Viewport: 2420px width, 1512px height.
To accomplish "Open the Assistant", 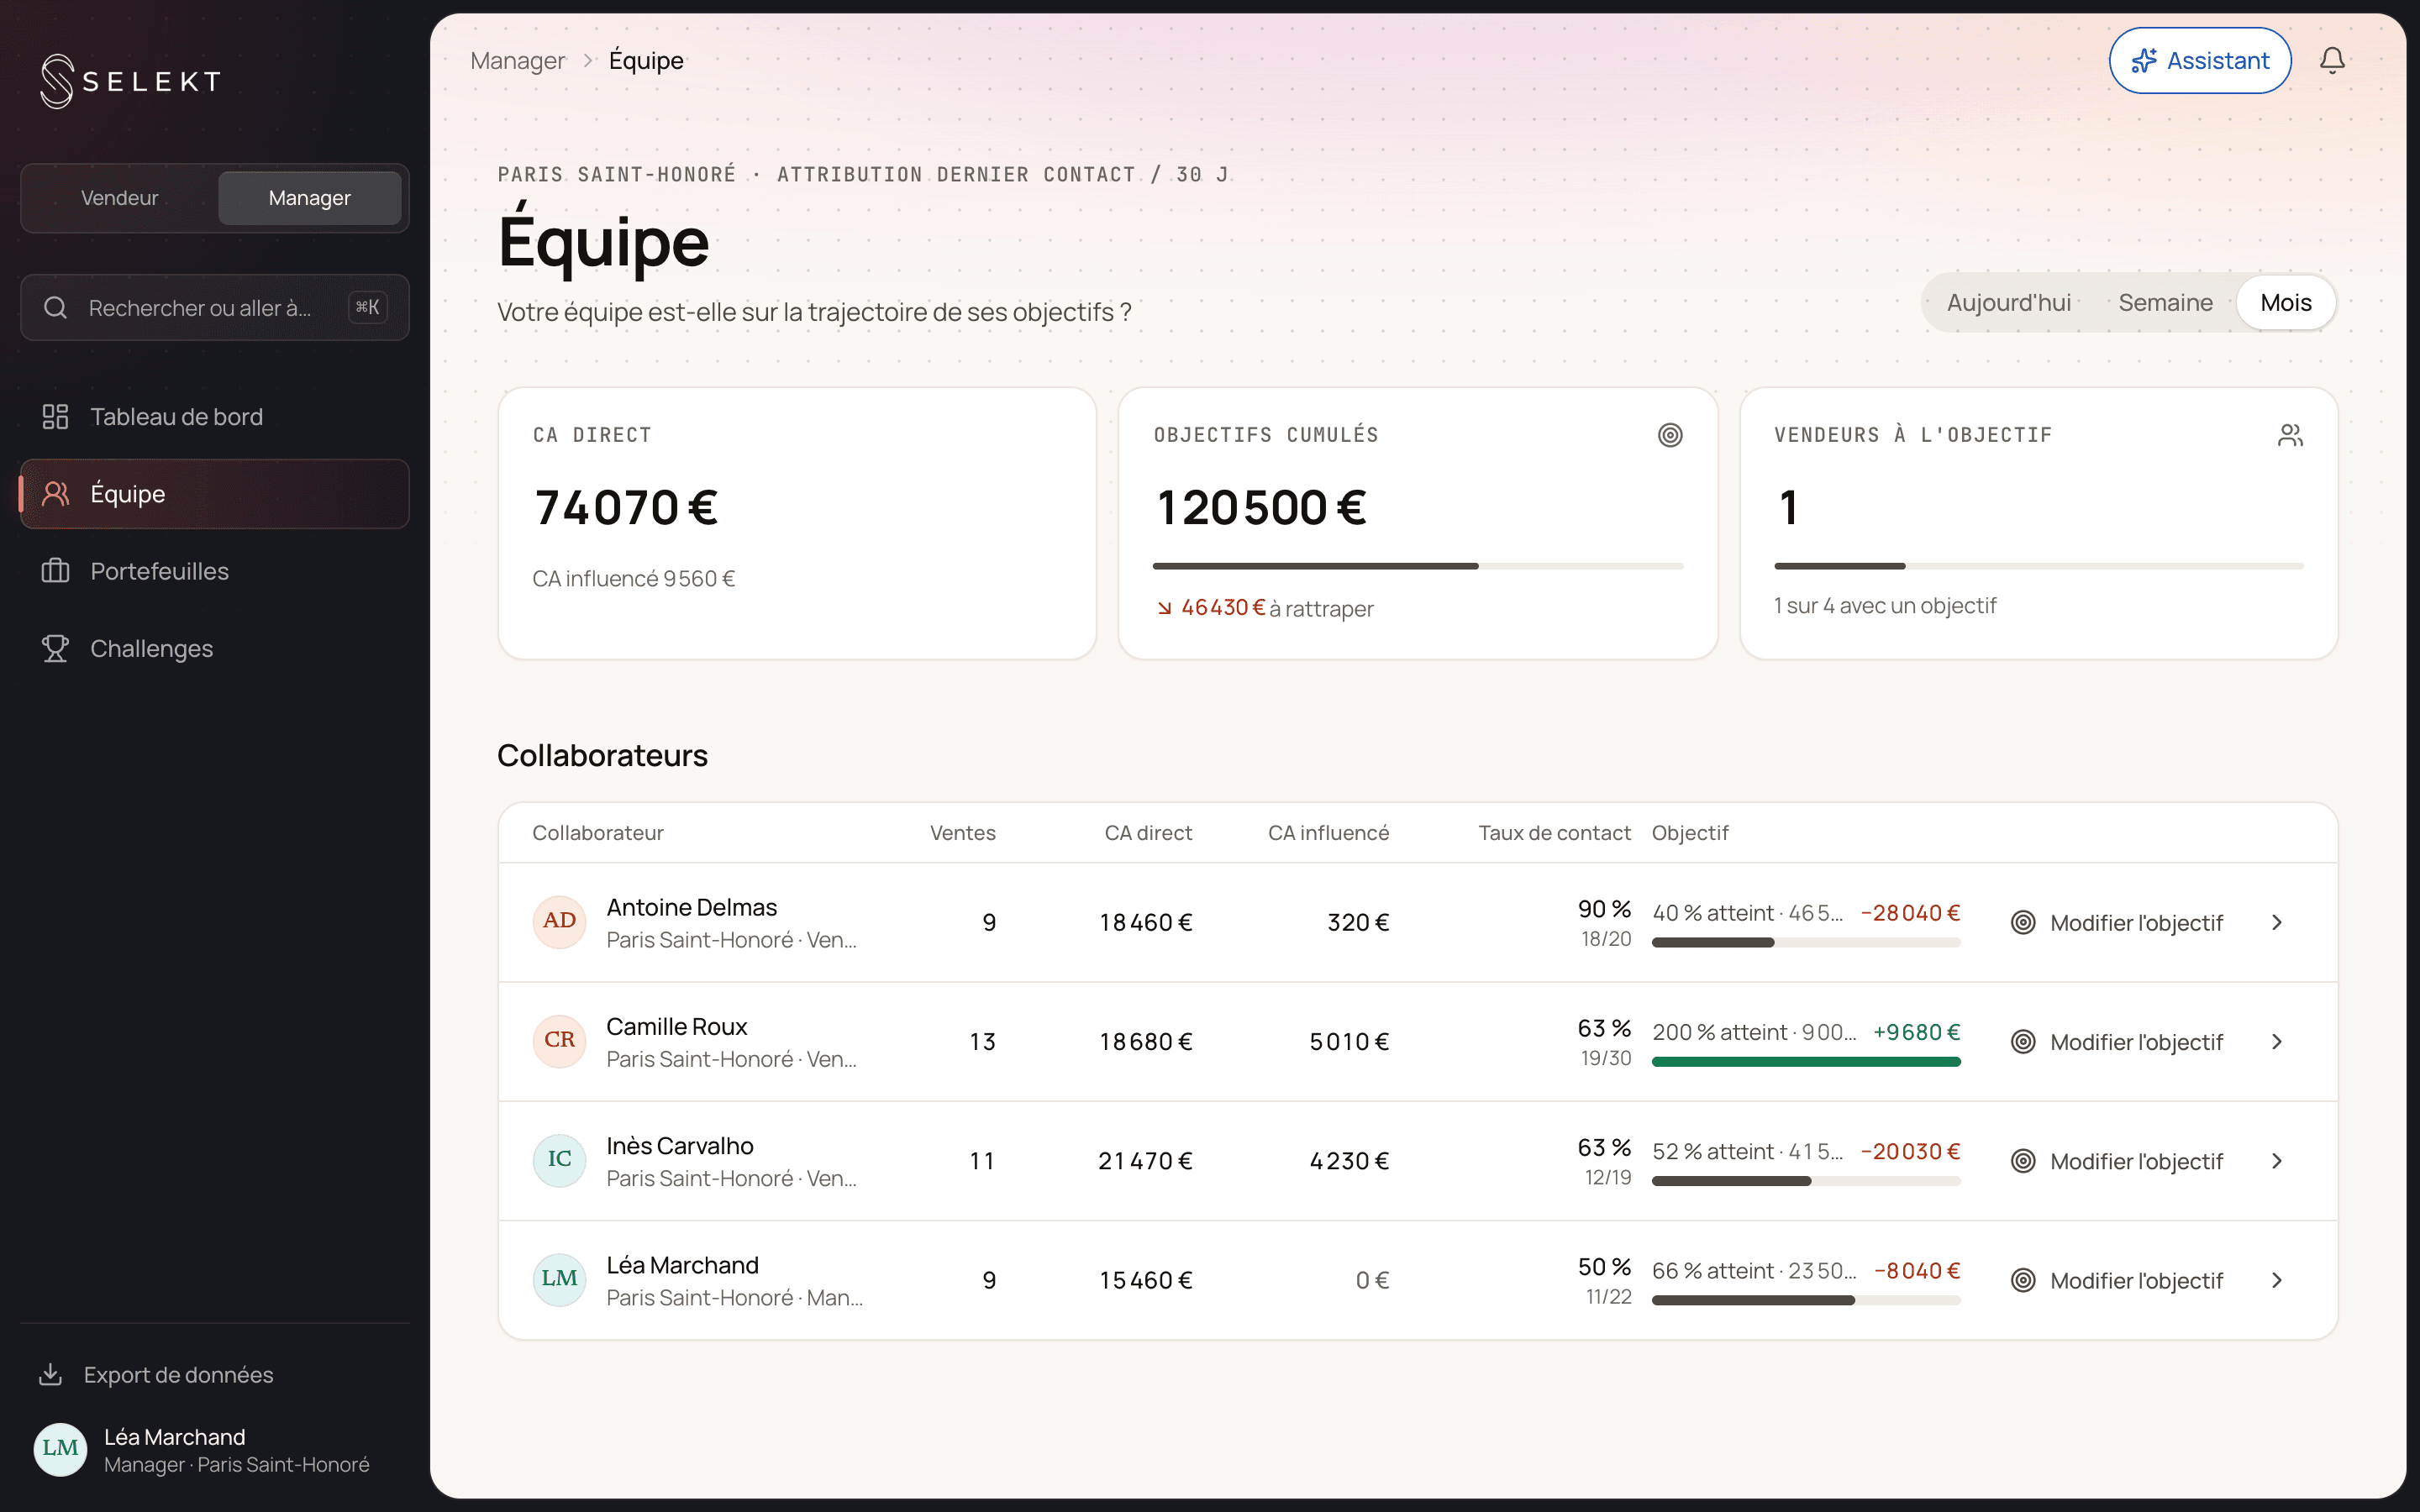I will coord(2200,61).
